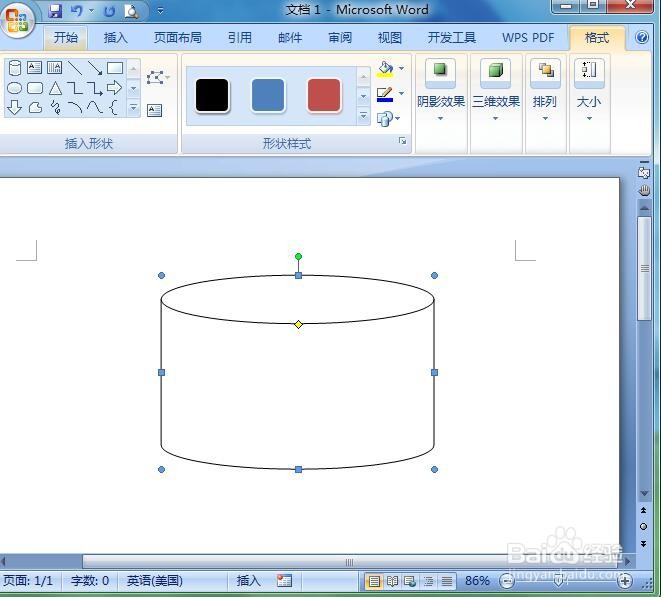Select the elbow connector shape
661x597 pixels.
(x=75, y=88)
